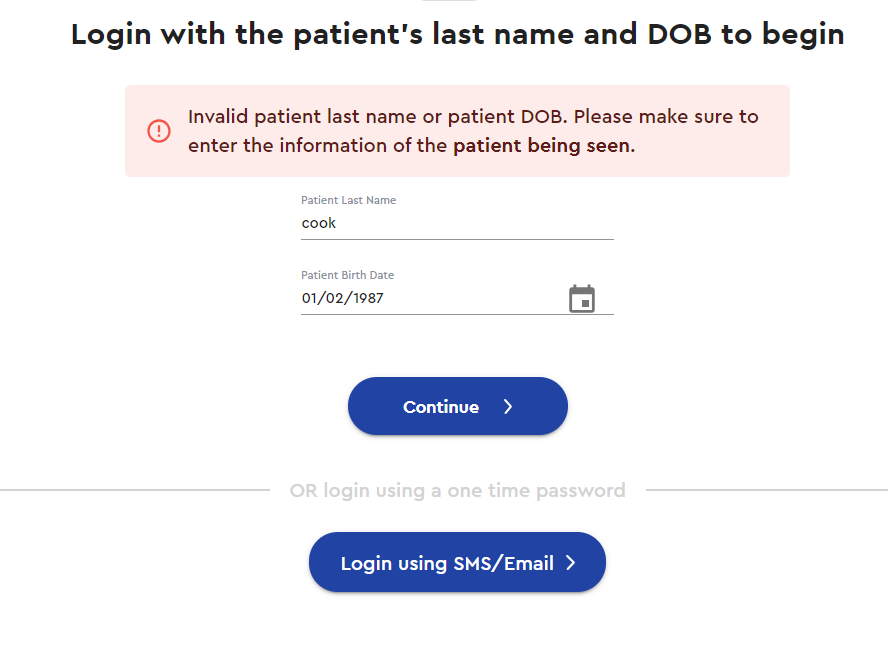Choose Login using SMS/Email option
The height and width of the screenshot is (658, 888).
coord(458,562)
